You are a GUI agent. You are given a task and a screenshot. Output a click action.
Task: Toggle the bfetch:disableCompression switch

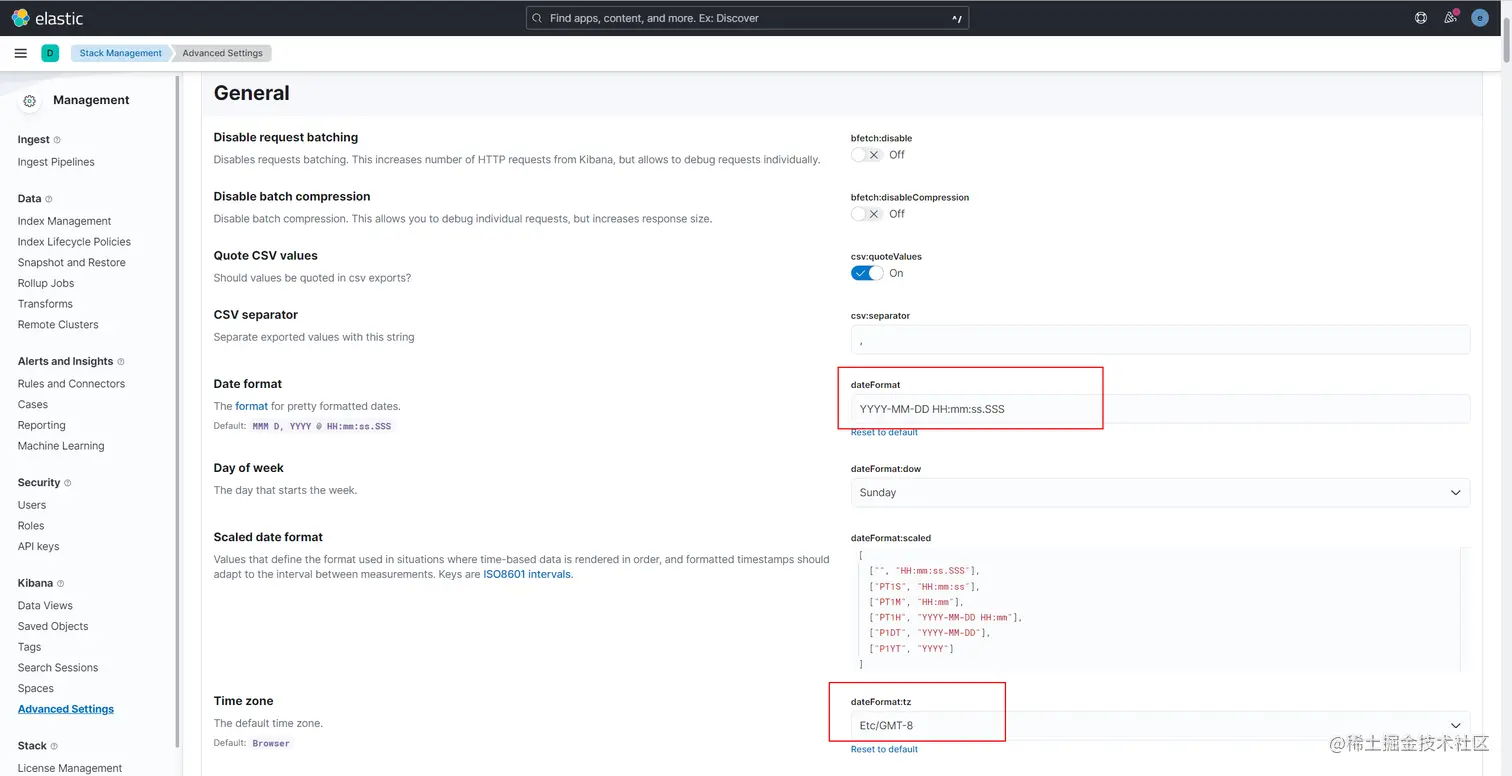[x=866, y=214]
